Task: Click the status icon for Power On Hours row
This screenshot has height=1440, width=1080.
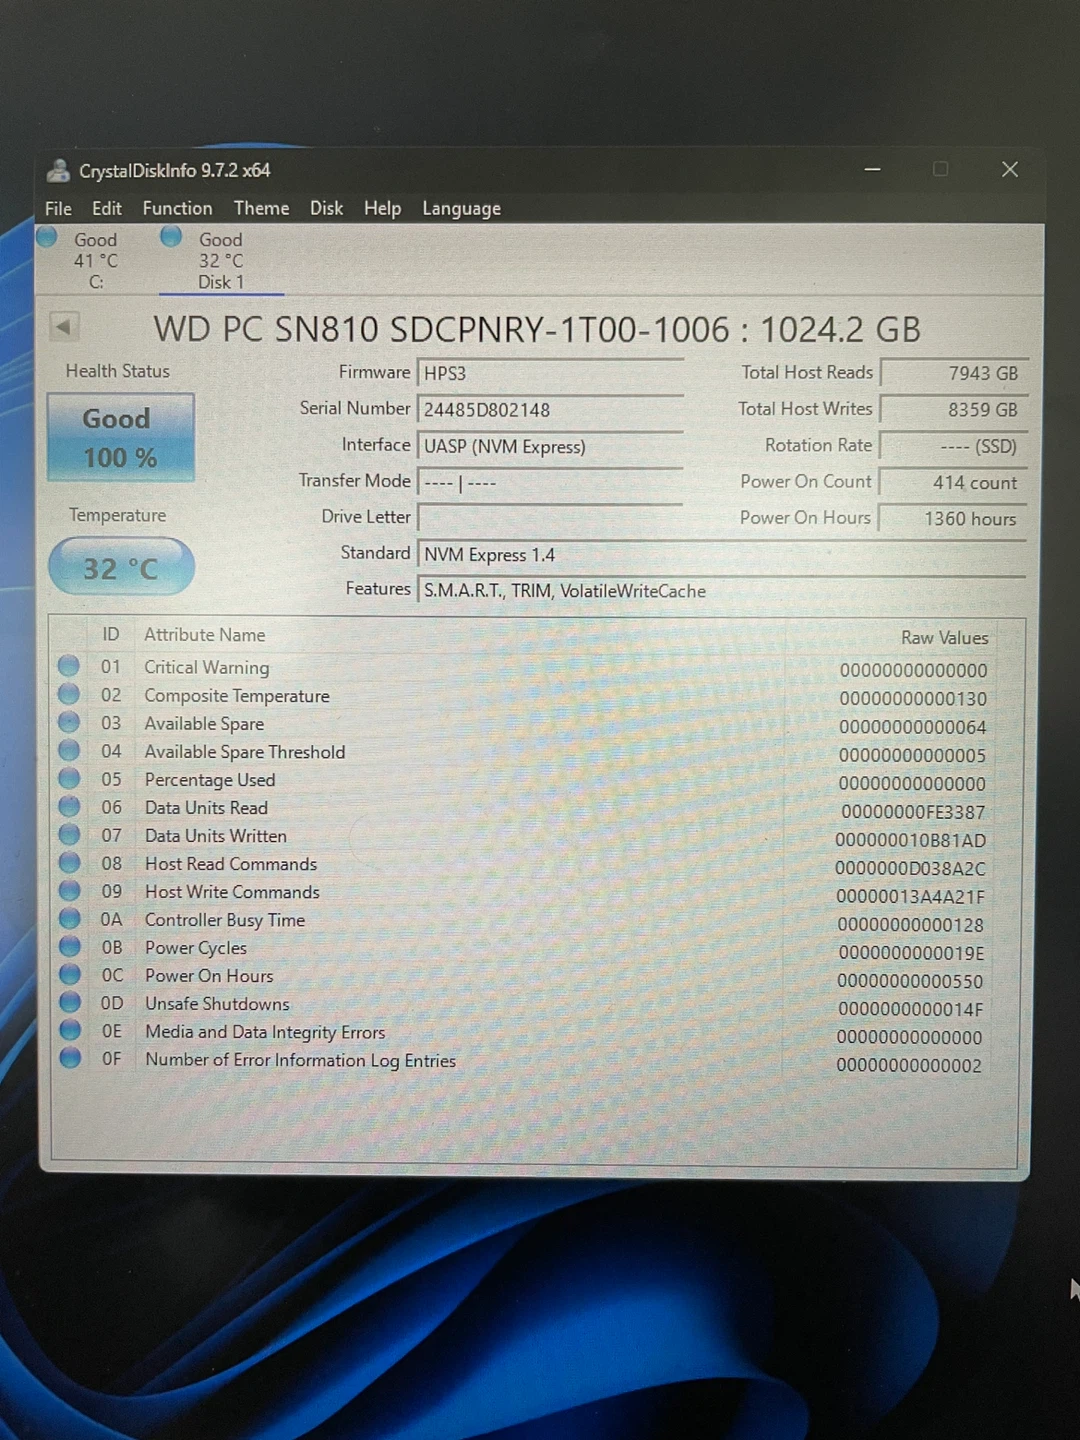Action: pos(69,973)
